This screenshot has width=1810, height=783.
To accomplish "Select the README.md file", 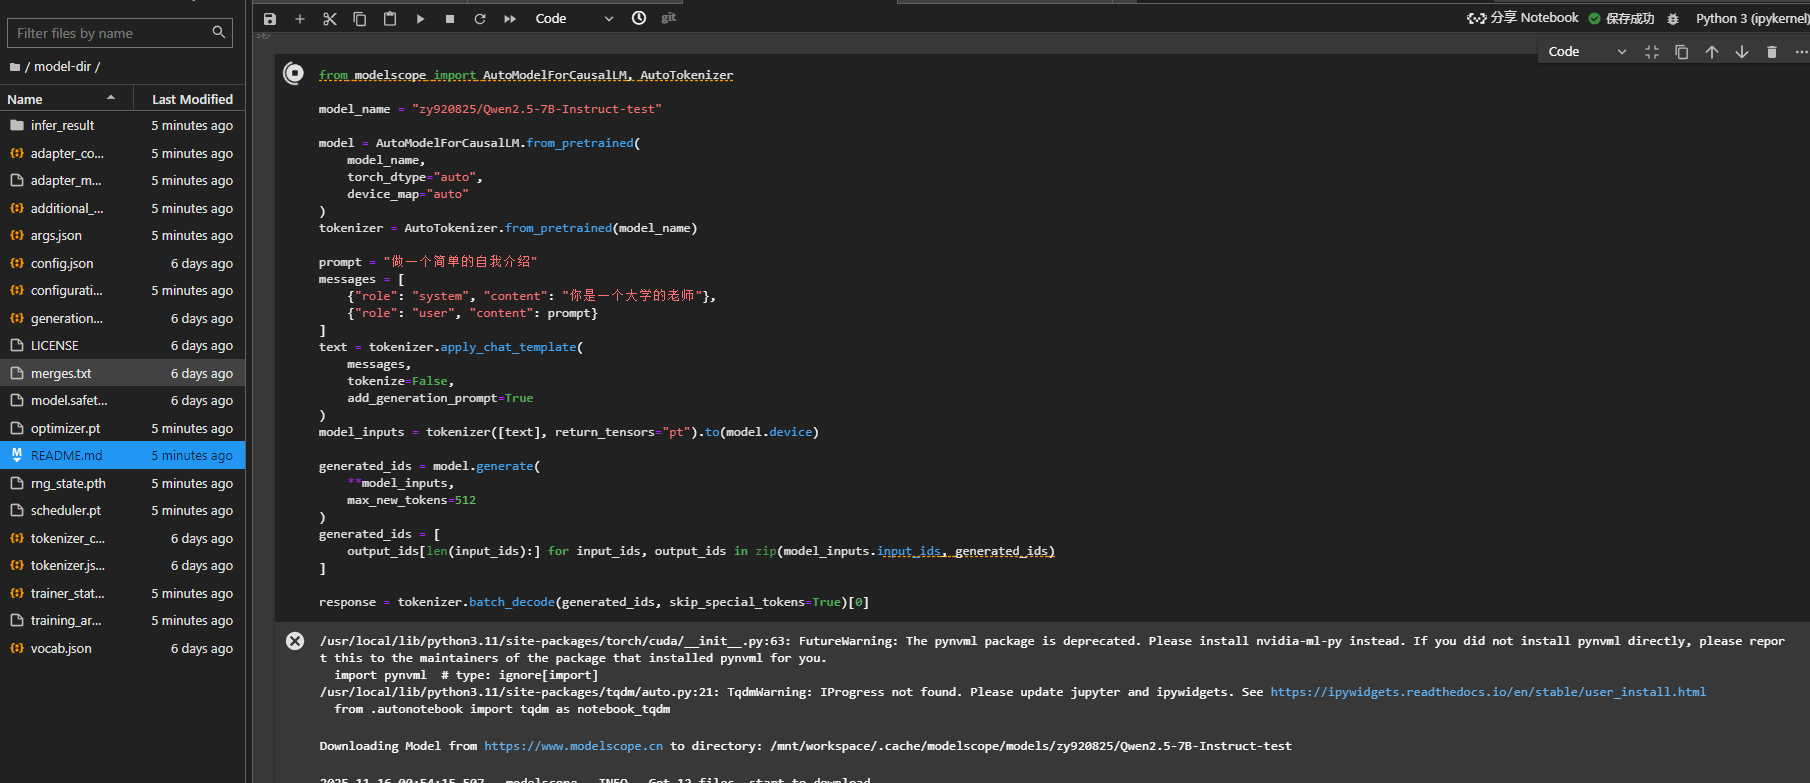I will tap(122, 456).
